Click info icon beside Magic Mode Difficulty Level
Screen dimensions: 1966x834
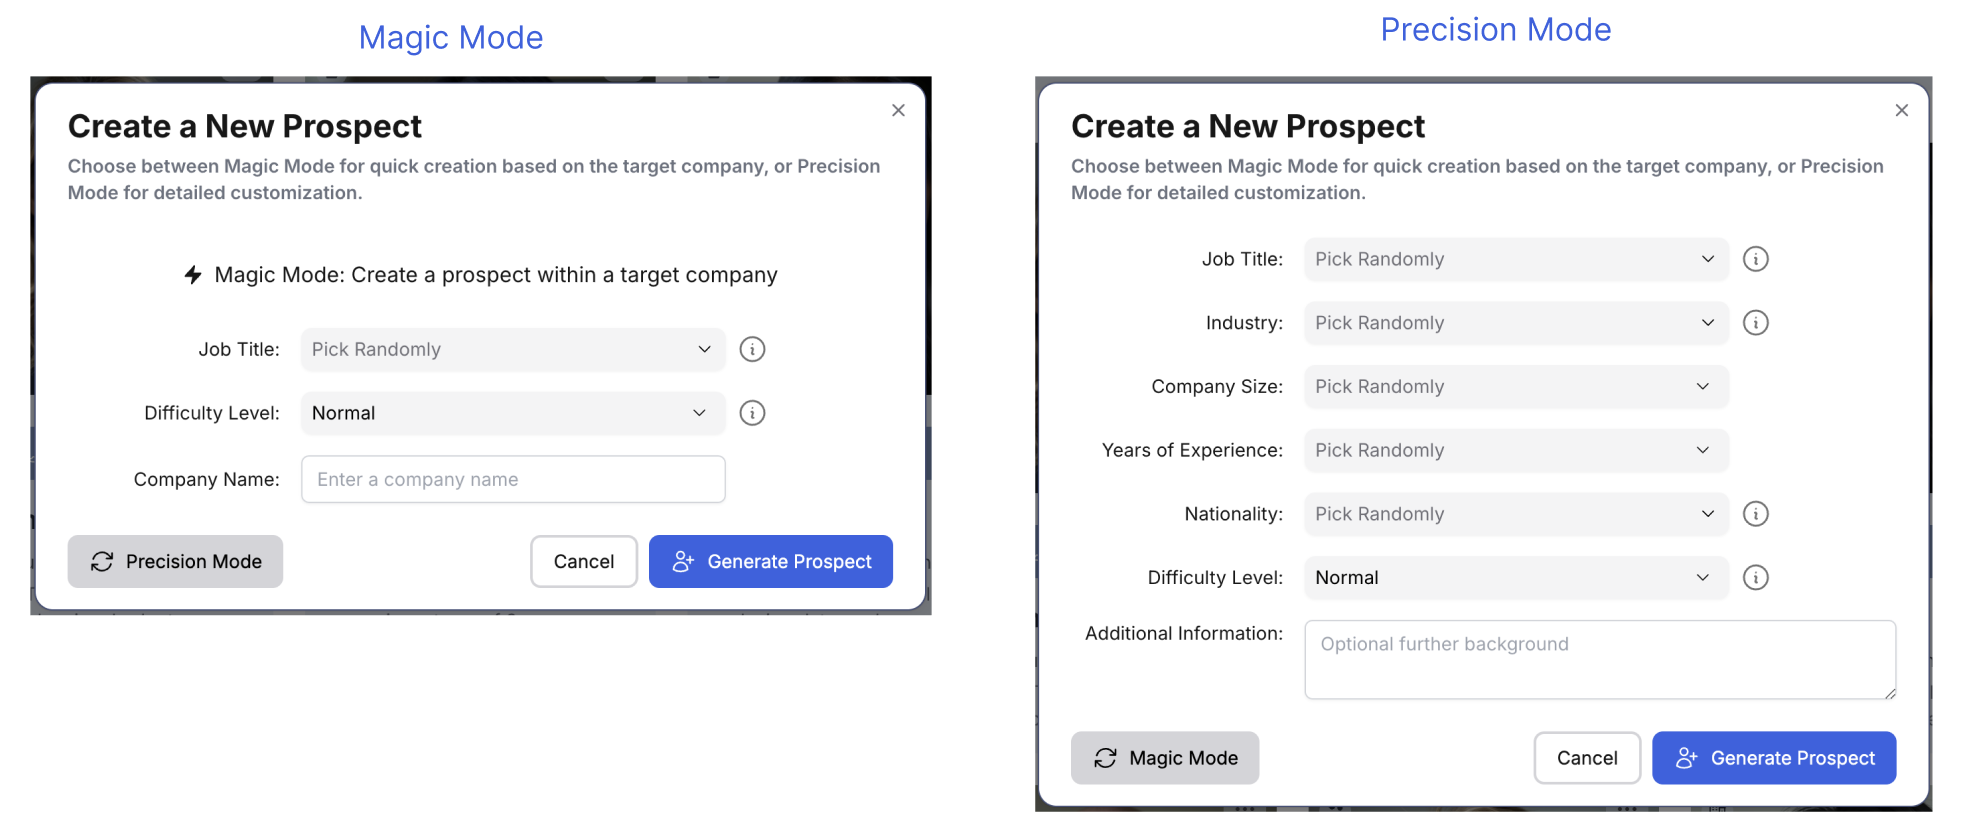point(752,413)
